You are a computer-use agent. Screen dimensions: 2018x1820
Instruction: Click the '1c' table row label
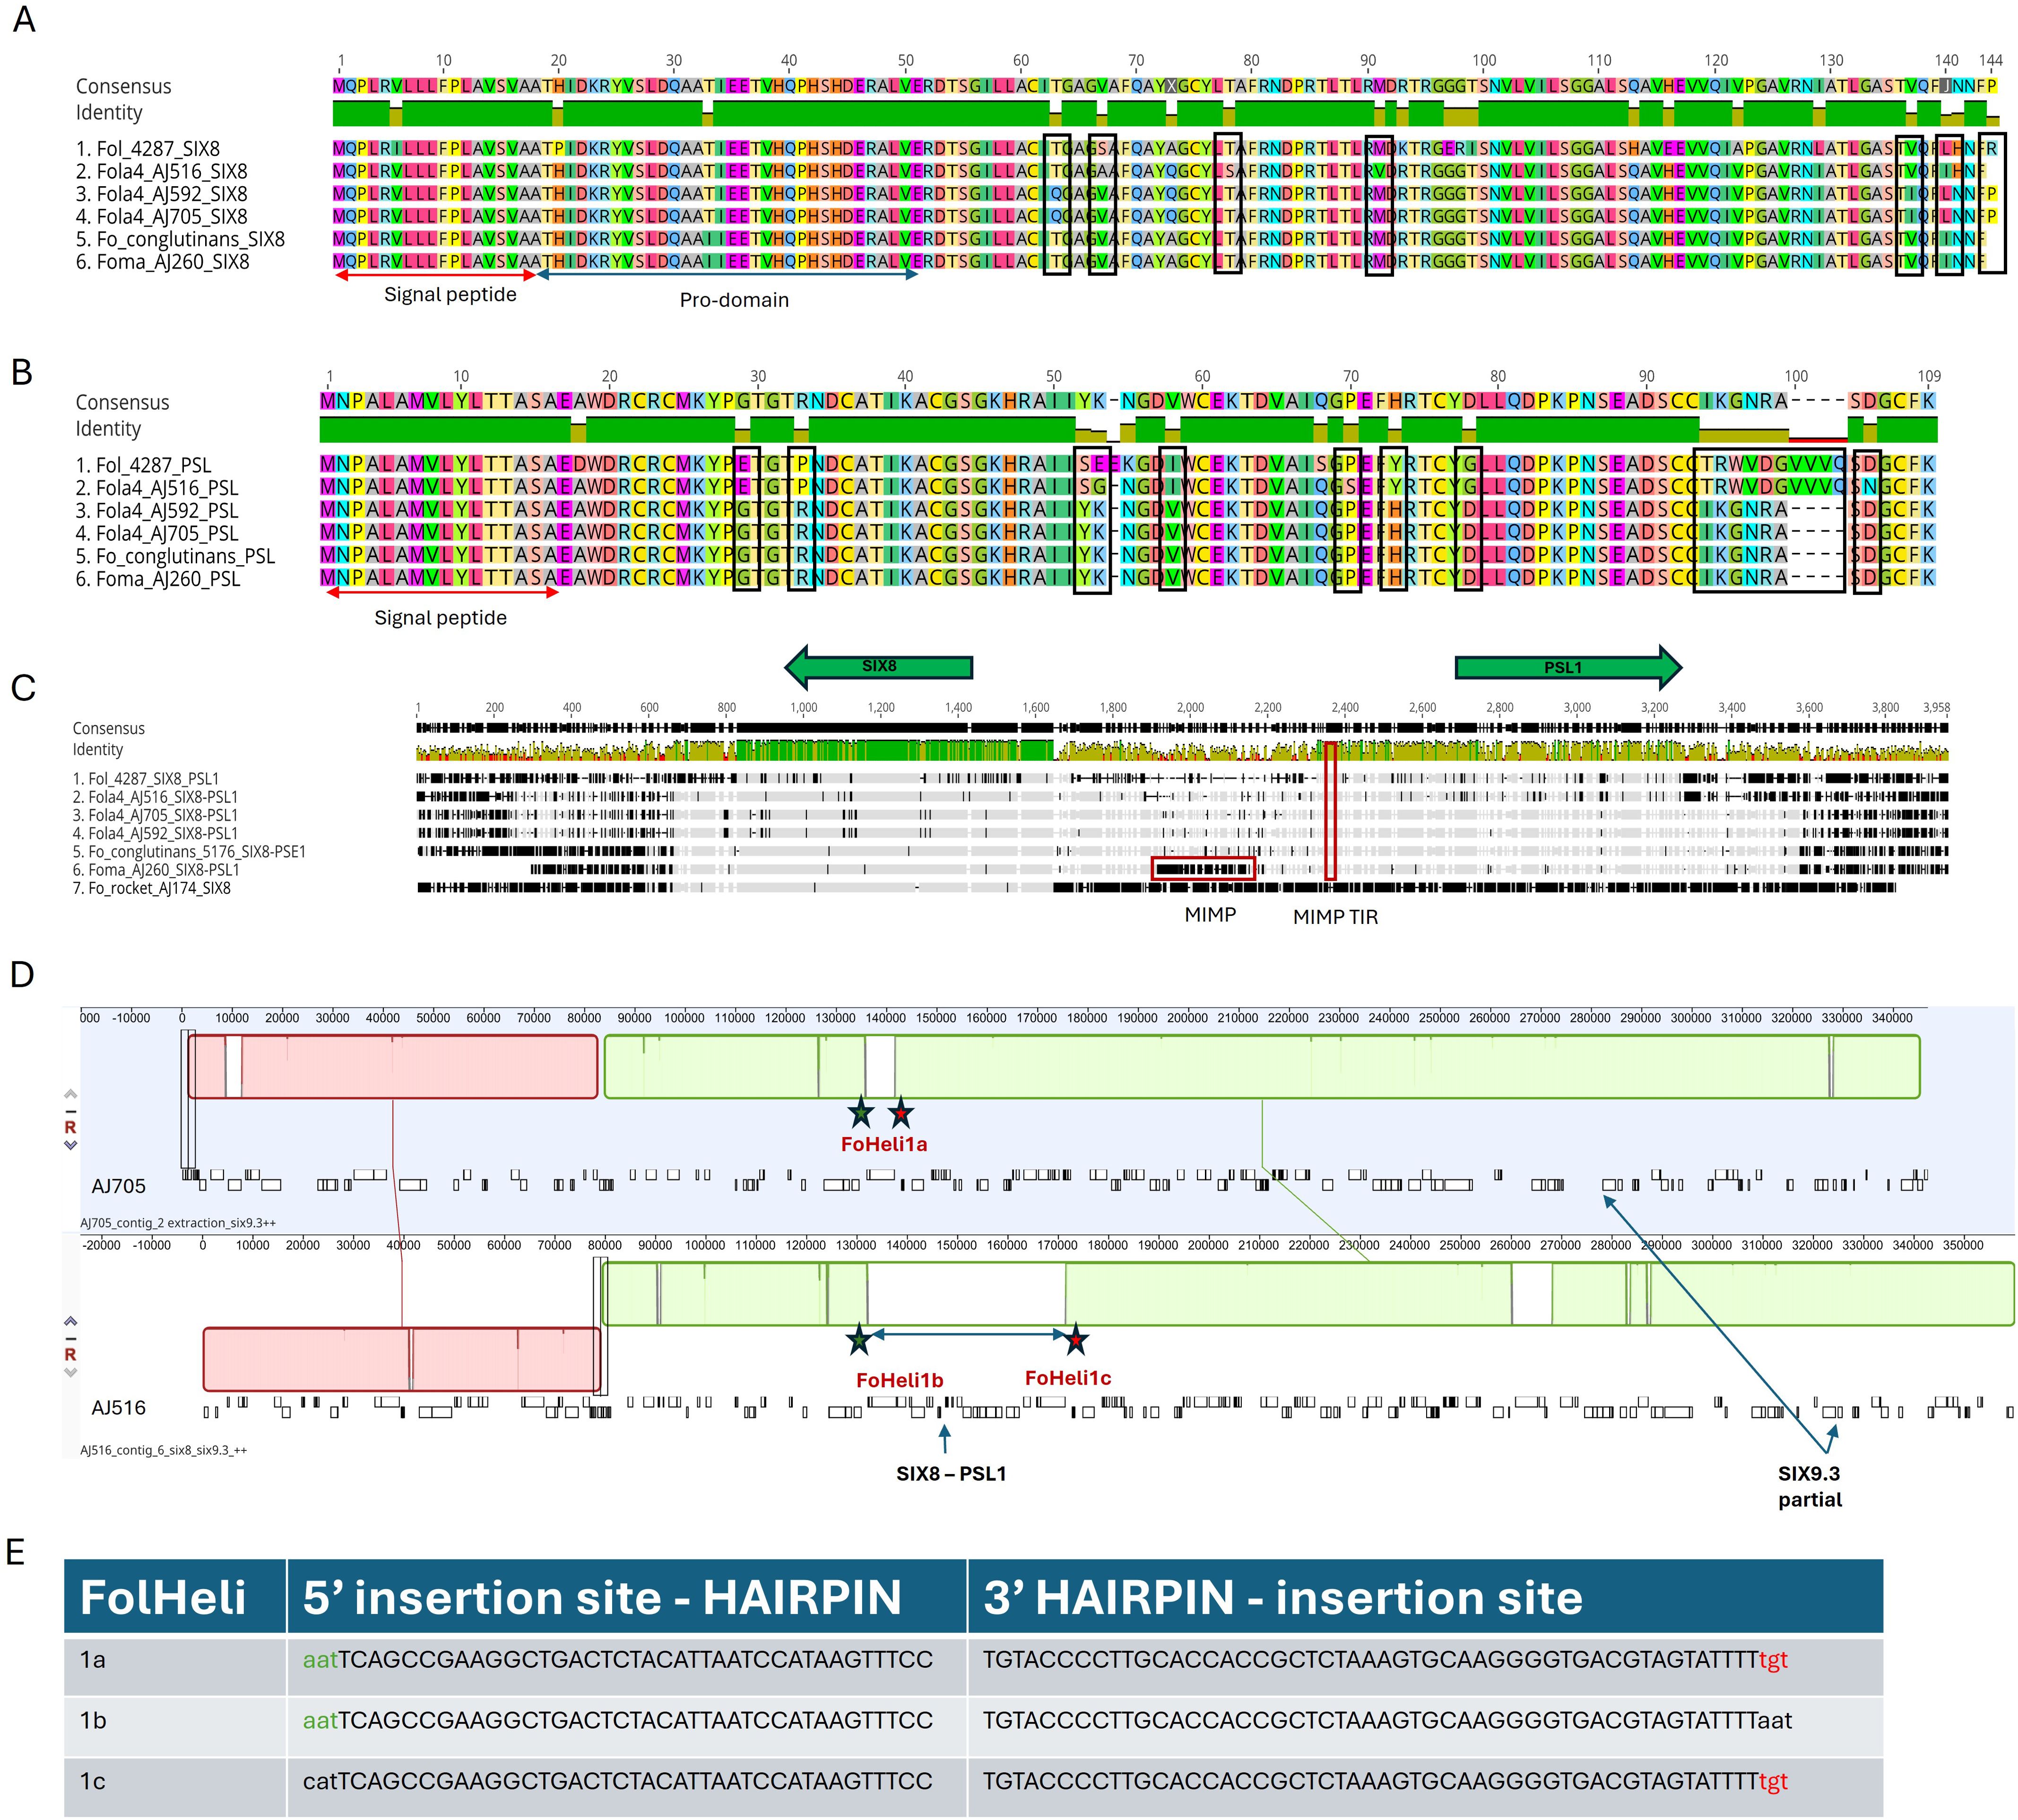click(92, 1782)
